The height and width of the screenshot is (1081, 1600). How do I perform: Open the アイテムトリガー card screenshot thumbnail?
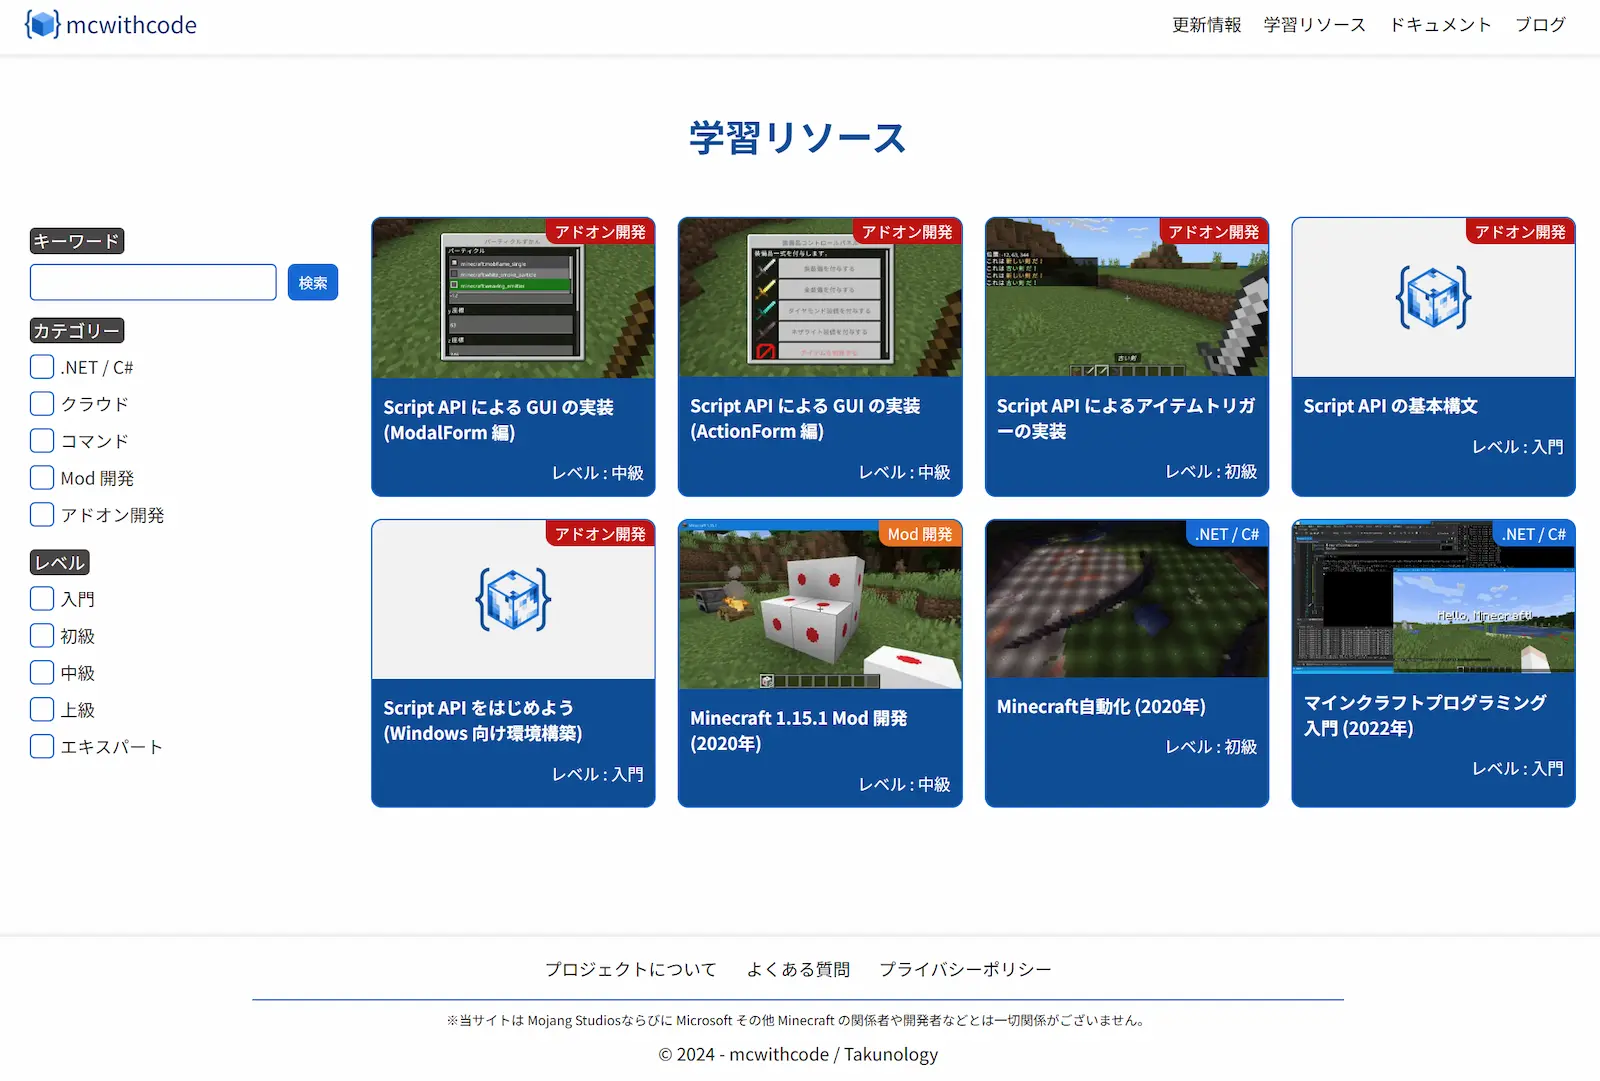pos(1127,297)
